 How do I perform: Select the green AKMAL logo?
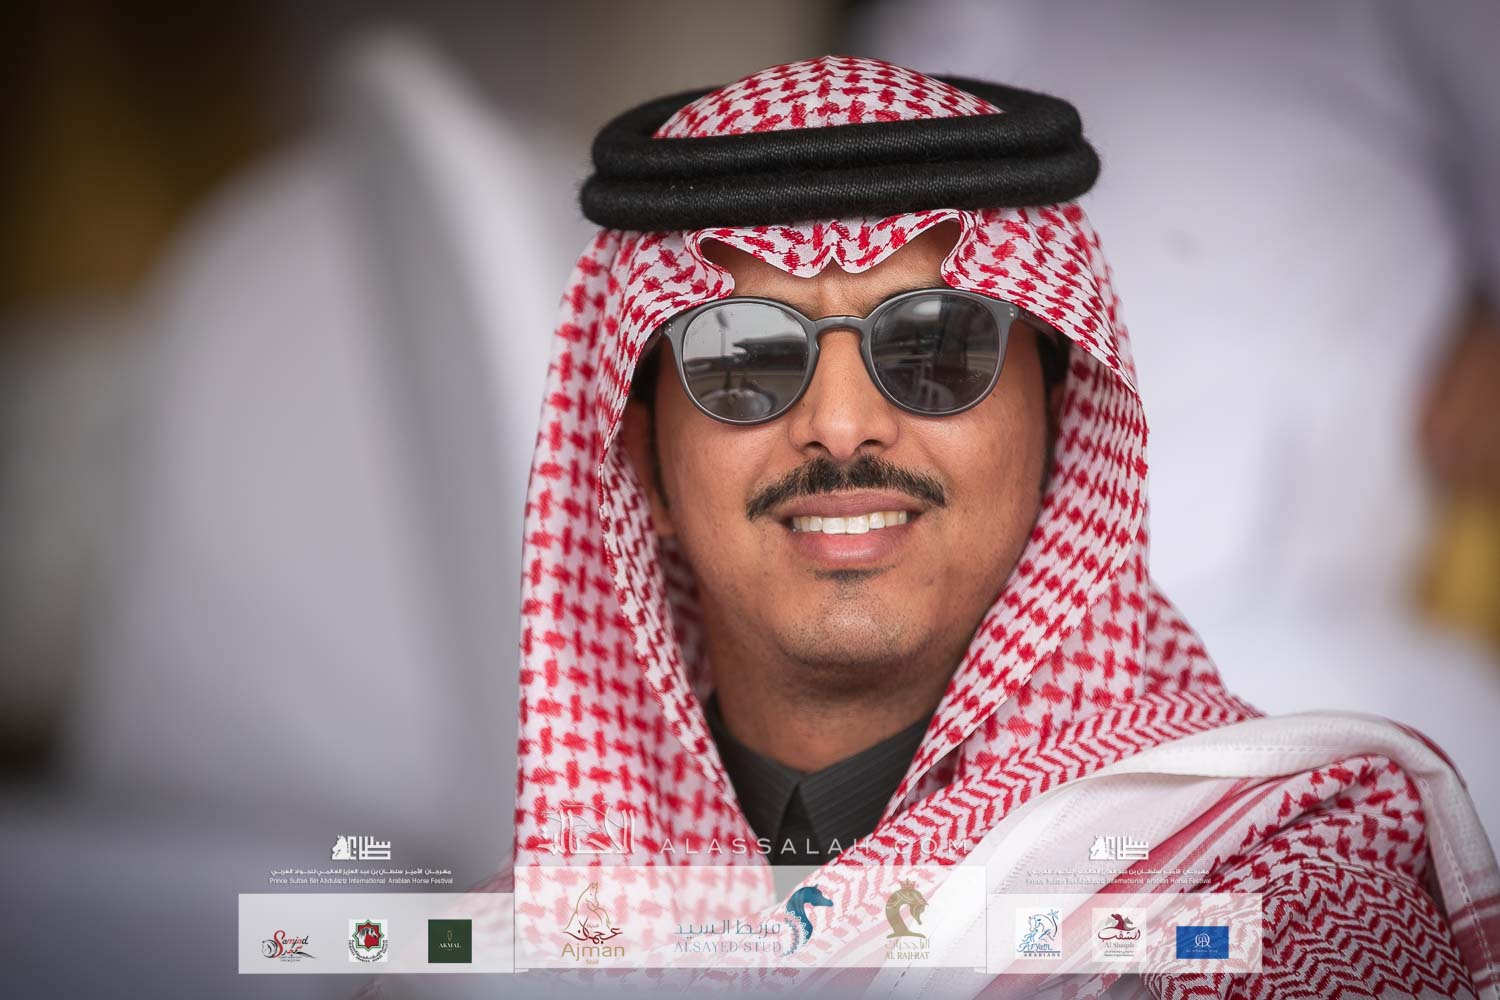coord(450,941)
